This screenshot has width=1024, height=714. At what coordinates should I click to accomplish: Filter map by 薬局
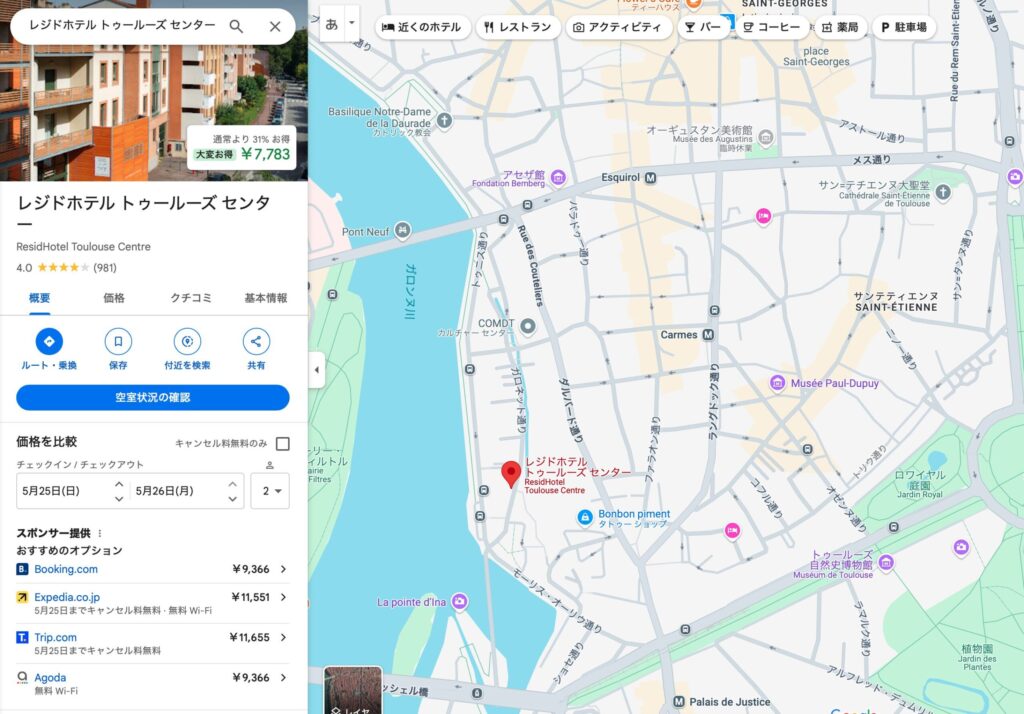coord(840,27)
